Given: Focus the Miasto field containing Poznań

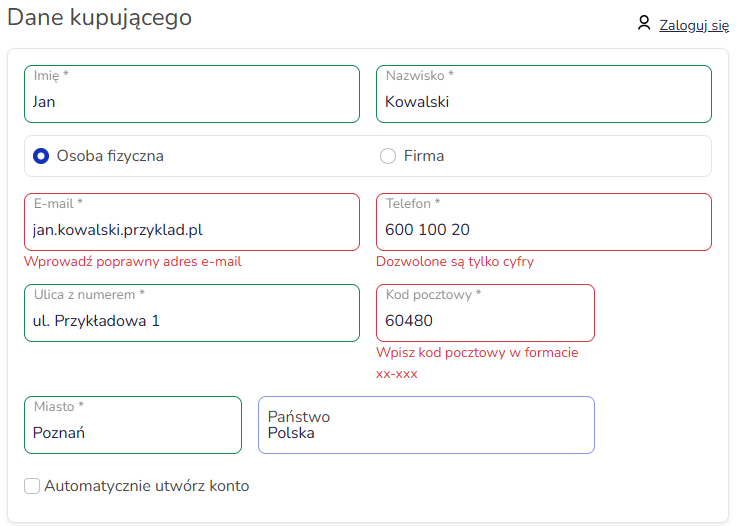Looking at the screenshot, I should click(x=133, y=425).
